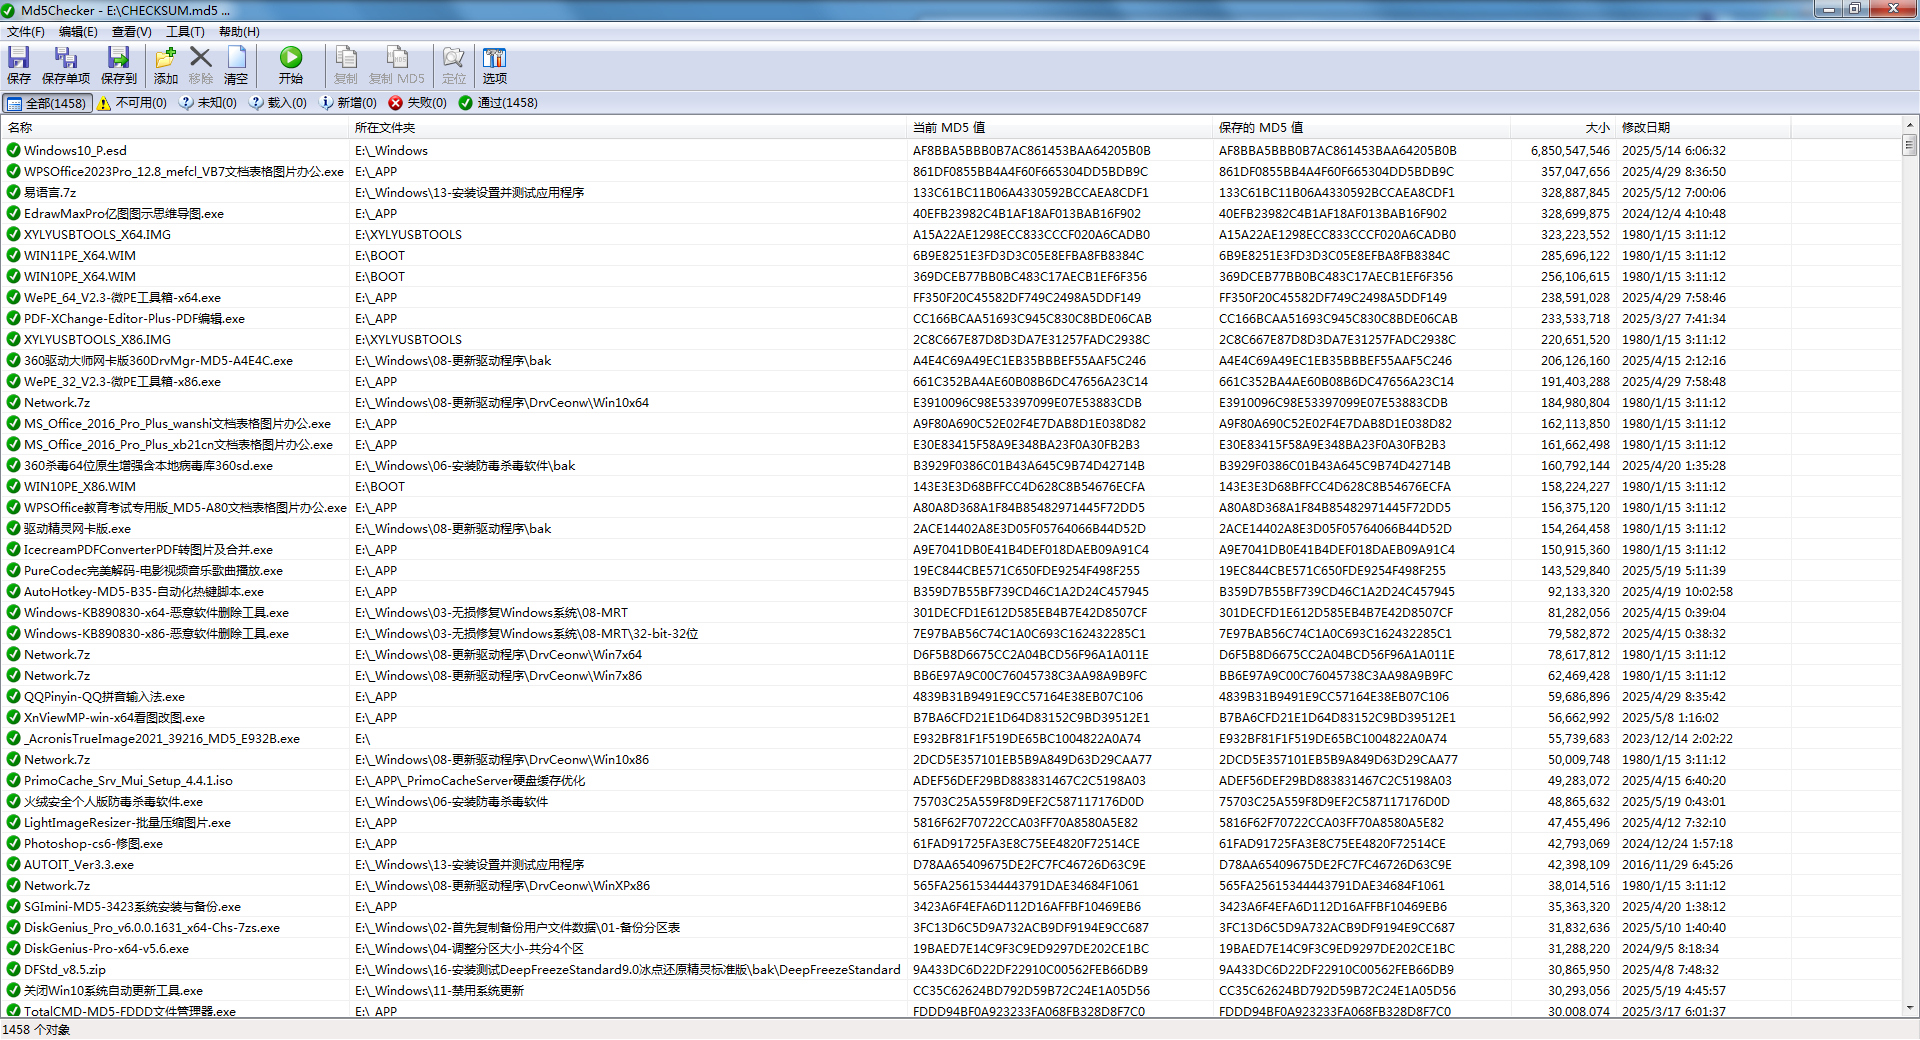
Task: Click the size value 55,739,683
Action: pyautogui.click(x=1579, y=739)
